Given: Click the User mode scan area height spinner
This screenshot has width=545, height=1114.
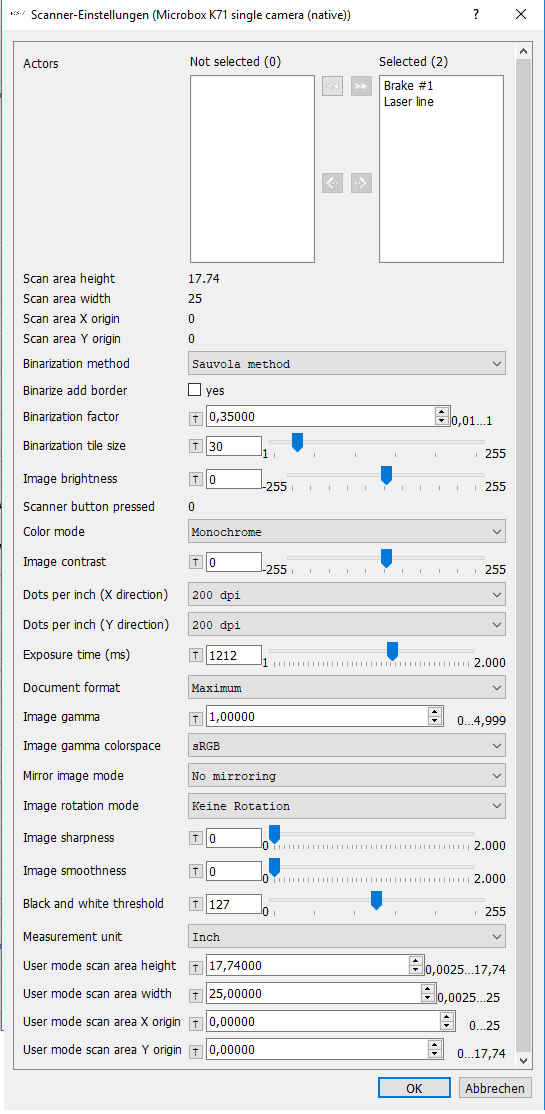Looking at the screenshot, I should pyautogui.click(x=417, y=966).
